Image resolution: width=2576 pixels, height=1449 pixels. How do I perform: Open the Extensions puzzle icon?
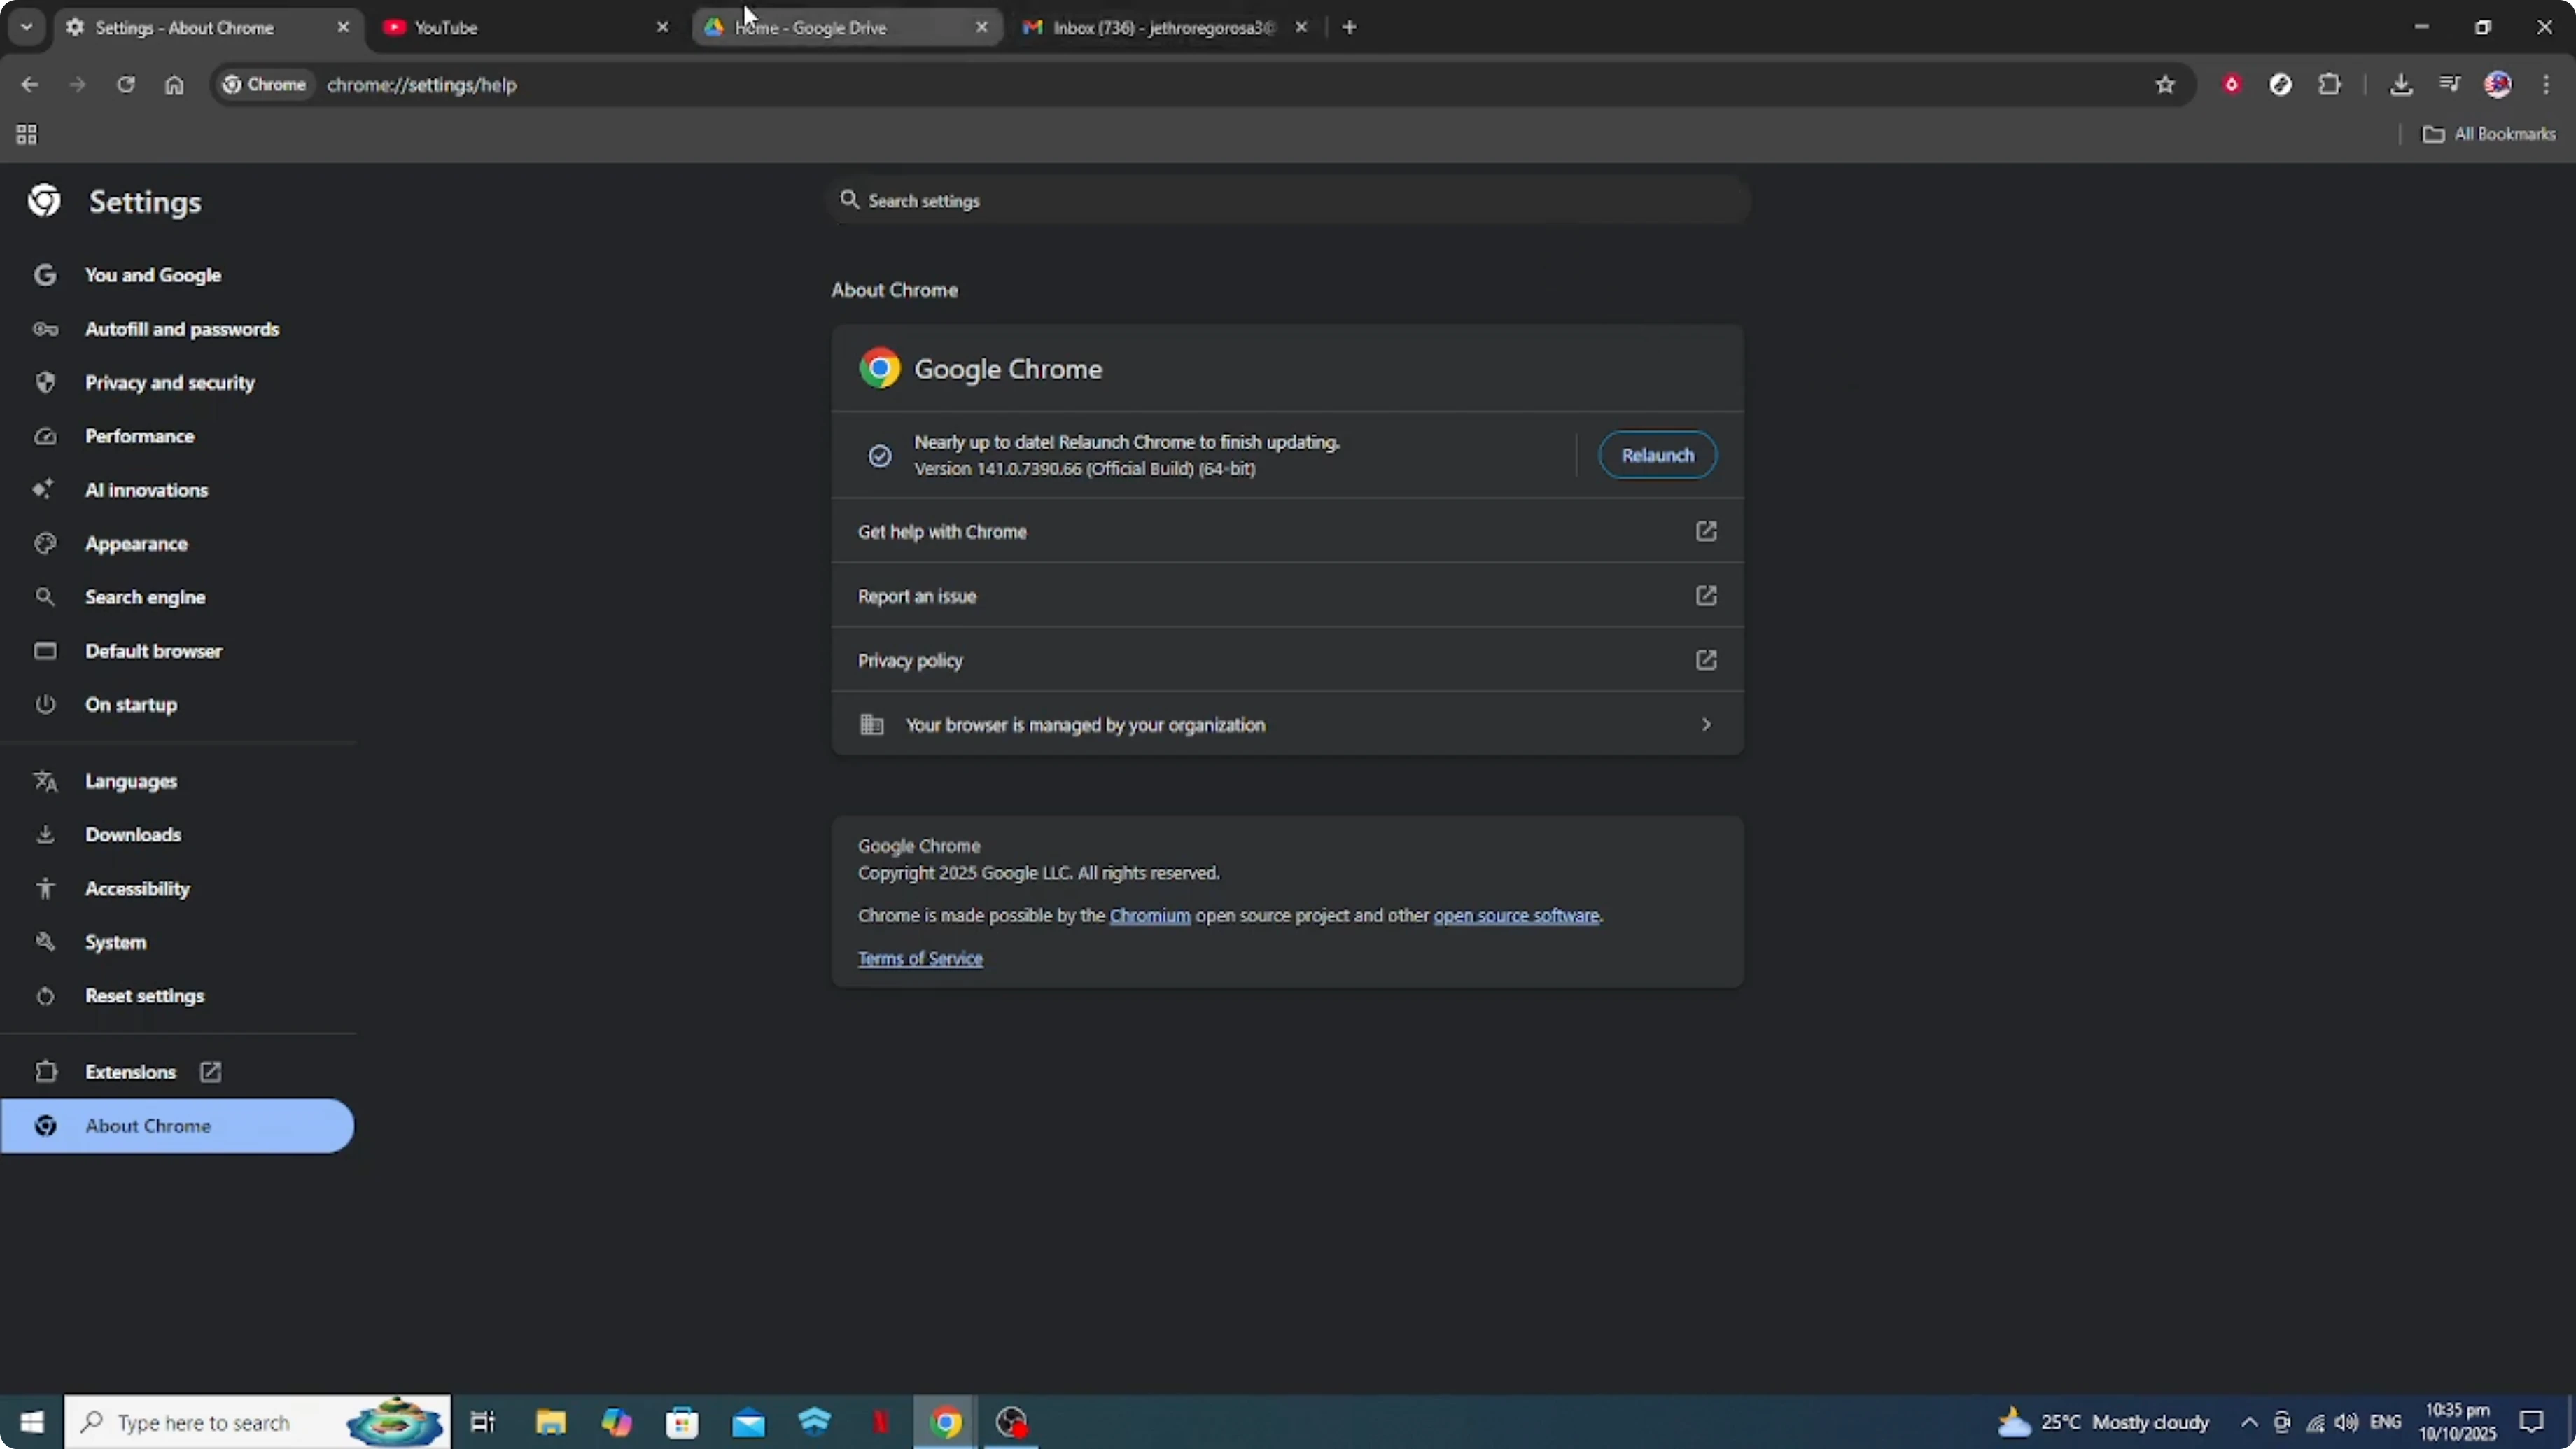coord(2329,85)
